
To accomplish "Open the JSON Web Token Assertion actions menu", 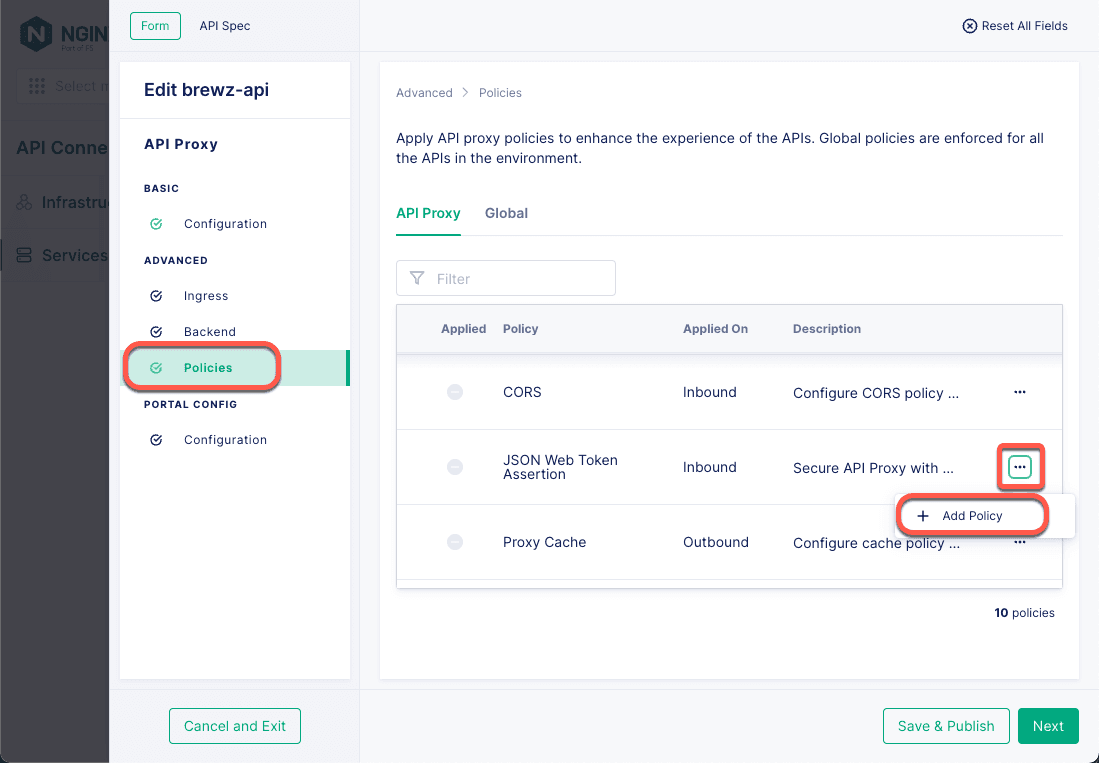I will tap(1019, 467).
